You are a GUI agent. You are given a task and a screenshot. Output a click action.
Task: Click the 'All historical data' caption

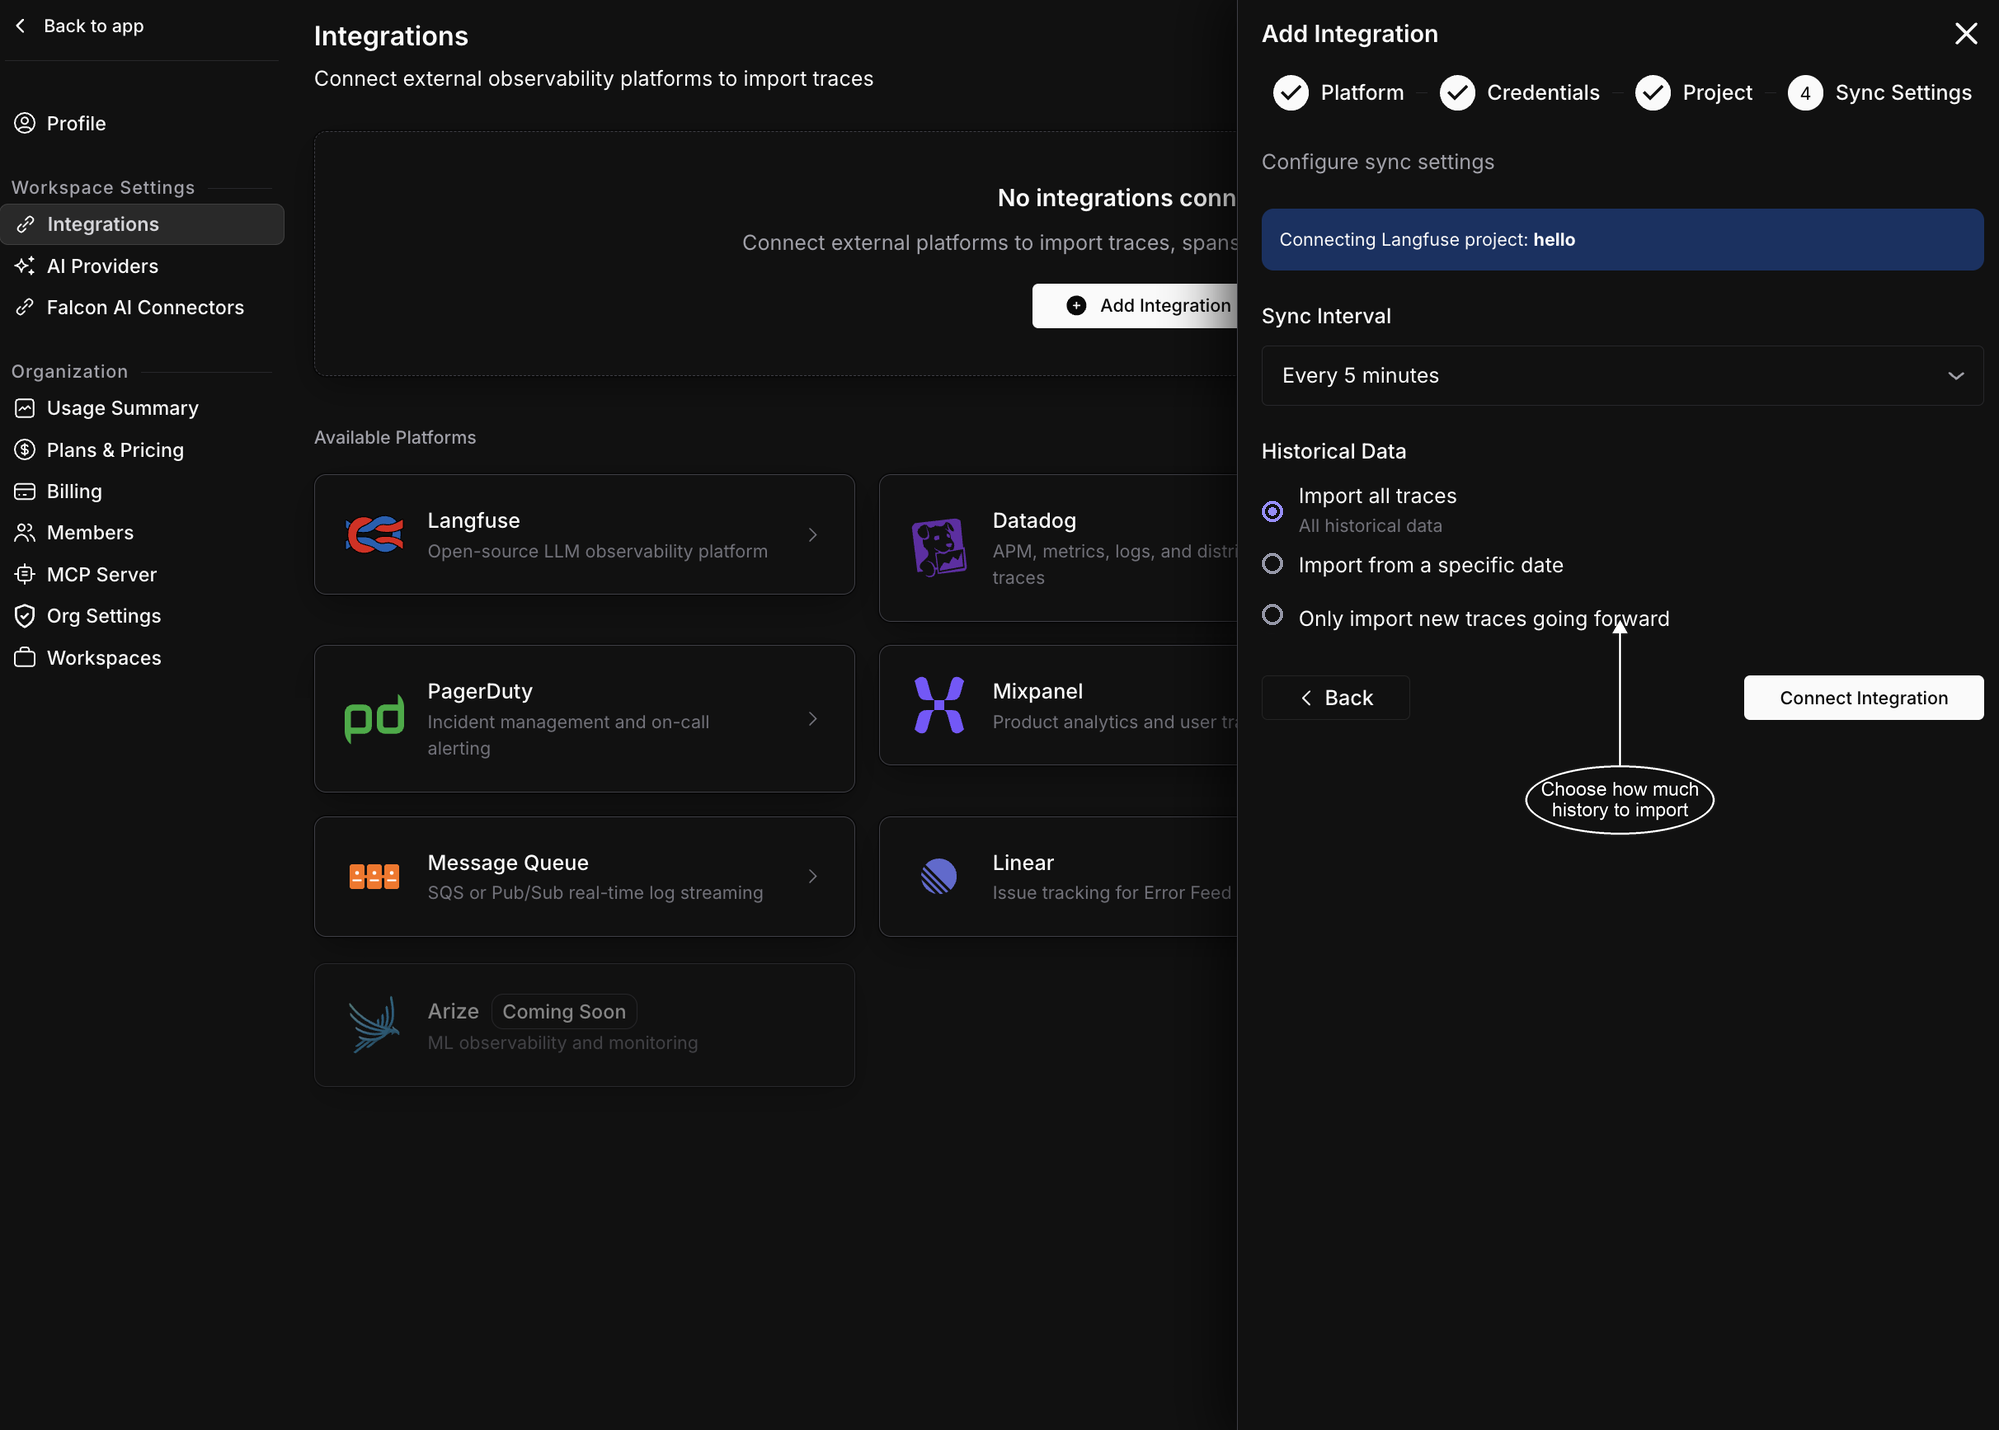point(1370,526)
